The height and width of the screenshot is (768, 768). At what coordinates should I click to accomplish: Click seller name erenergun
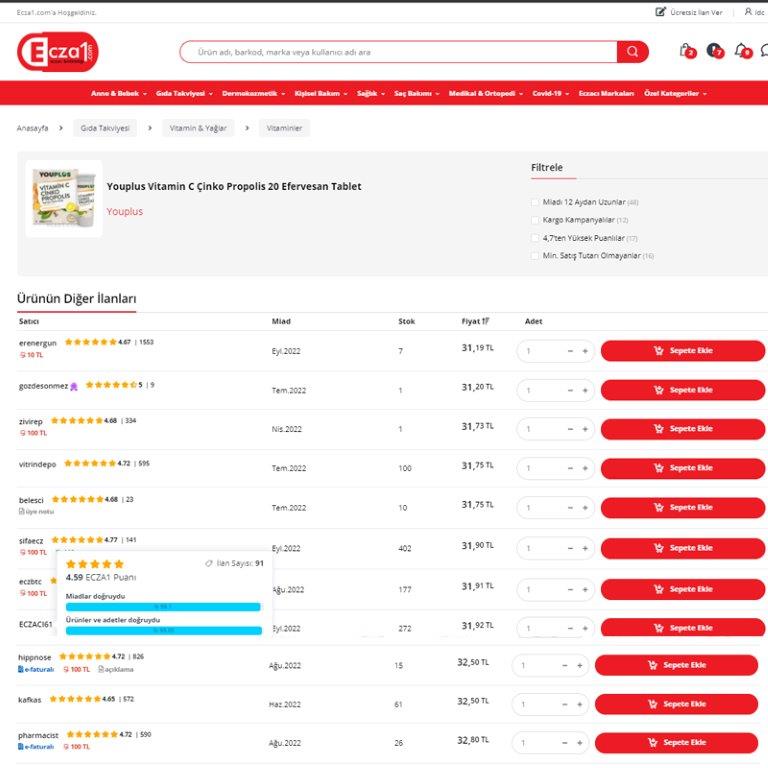38,343
